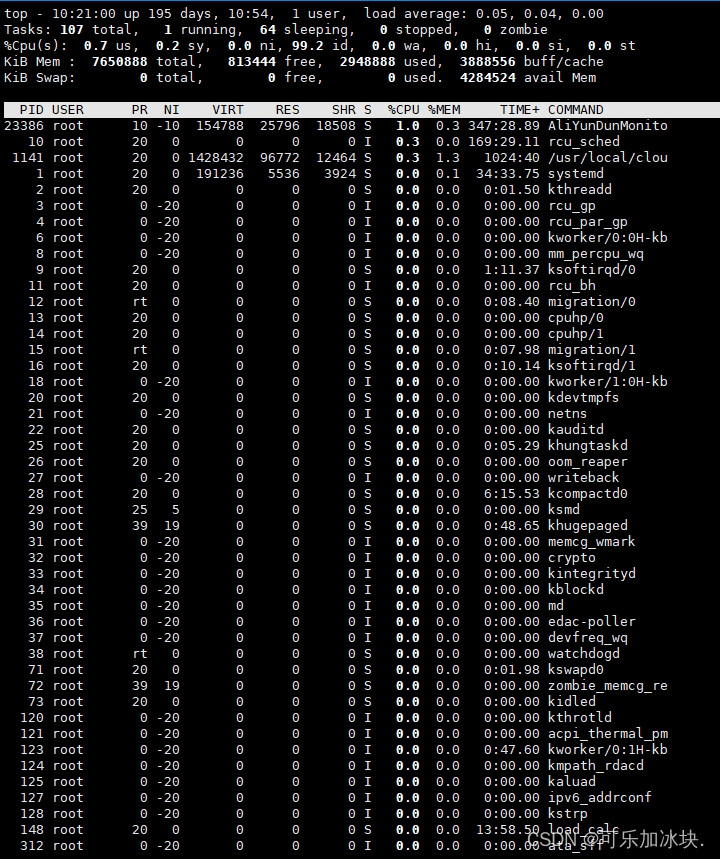720x859 pixels.
Task: Click the kauditd command entry
Action: point(576,430)
